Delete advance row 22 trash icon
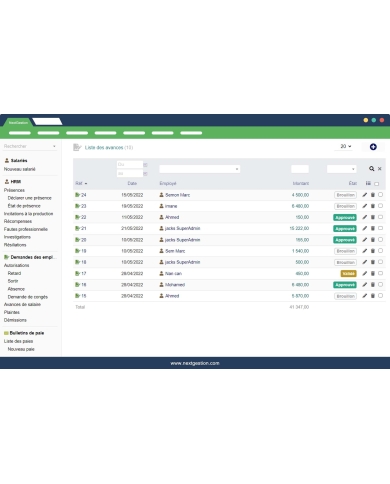The height and width of the screenshot is (484, 390). (373, 217)
